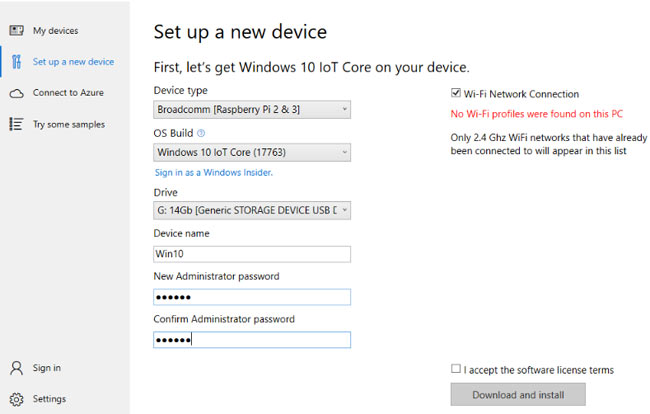Click the Connect to Azure cloud icon
The height and width of the screenshot is (414, 650).
coord(17,93)
